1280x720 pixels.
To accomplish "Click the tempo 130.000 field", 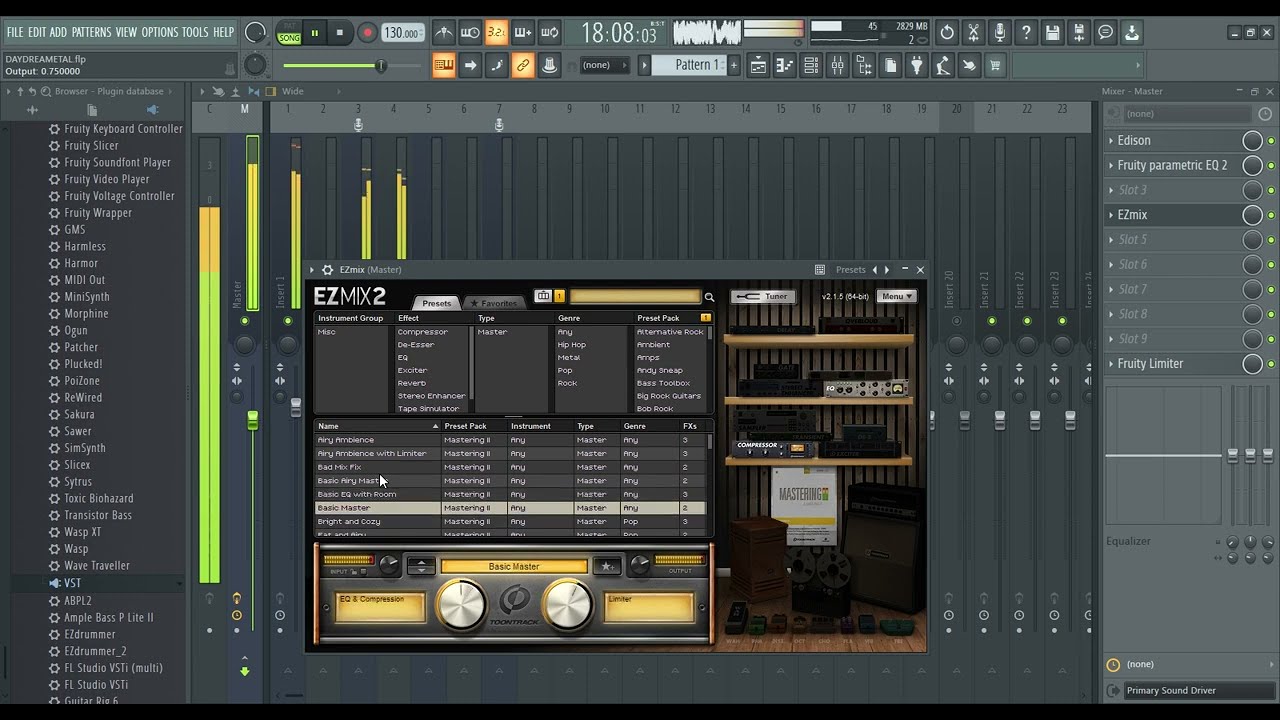I will point(402,33).
